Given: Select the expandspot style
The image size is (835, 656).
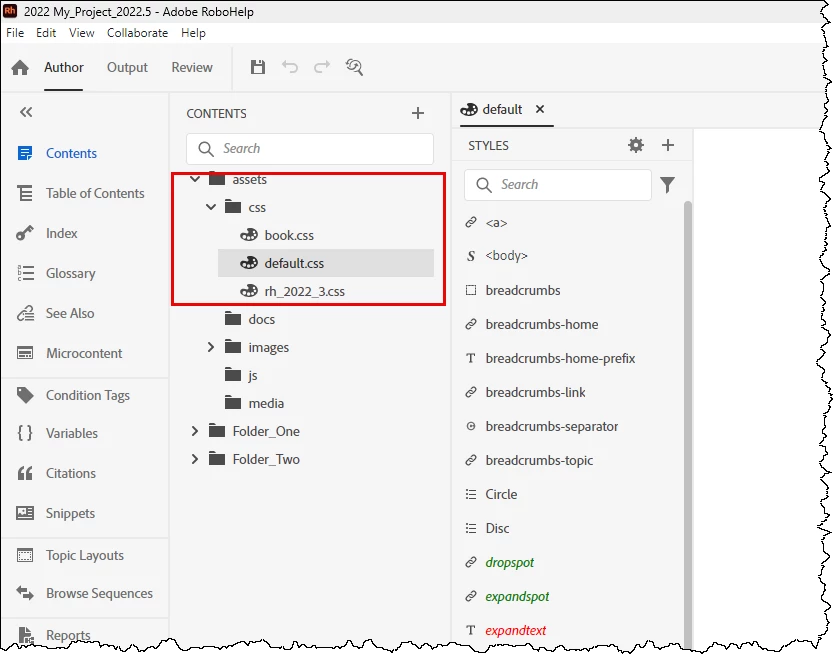Looking at the screenshot, I should pos(506,596).
